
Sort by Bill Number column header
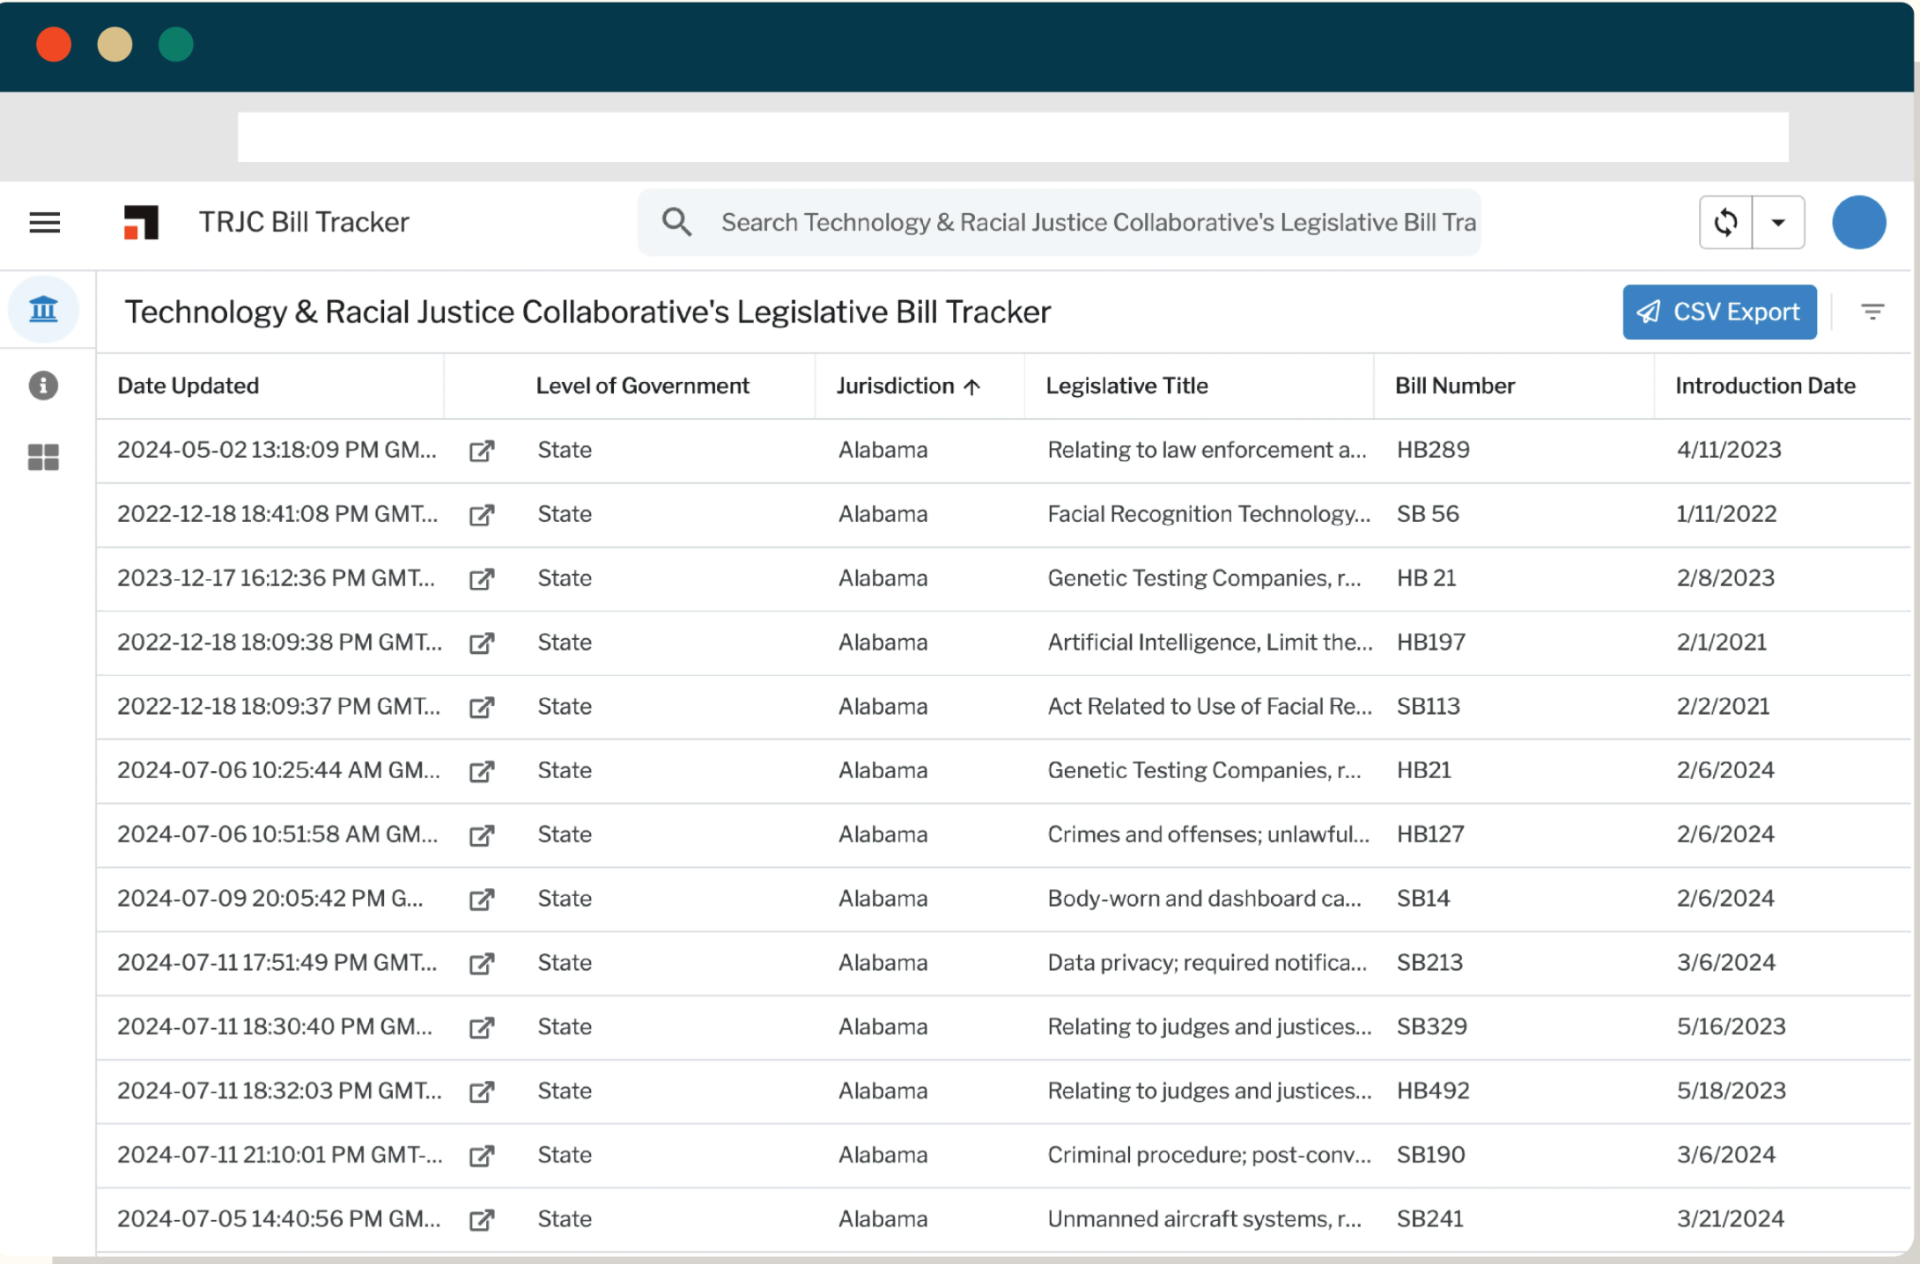pos(1455,386)
